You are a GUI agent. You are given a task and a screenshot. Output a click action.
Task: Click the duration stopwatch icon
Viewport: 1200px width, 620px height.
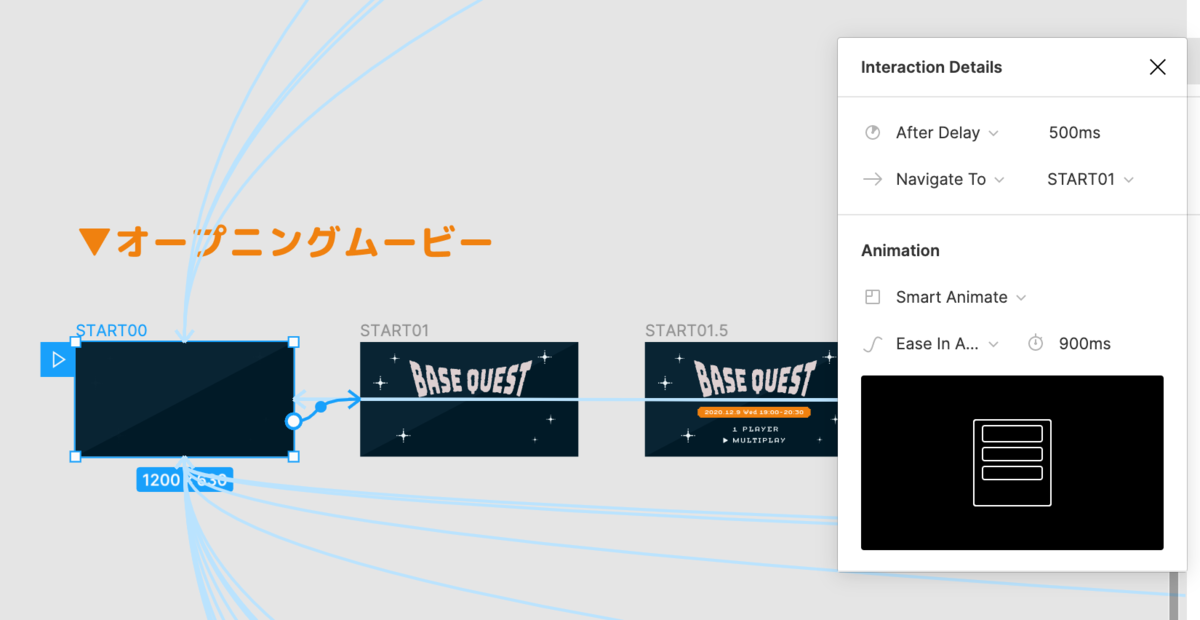pyautogui.click(x=1035, y=343)
